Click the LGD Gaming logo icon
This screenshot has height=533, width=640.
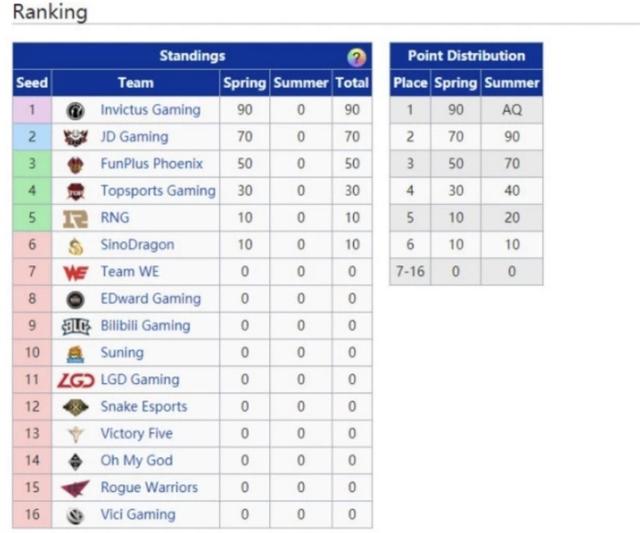(x=76, y=380)
